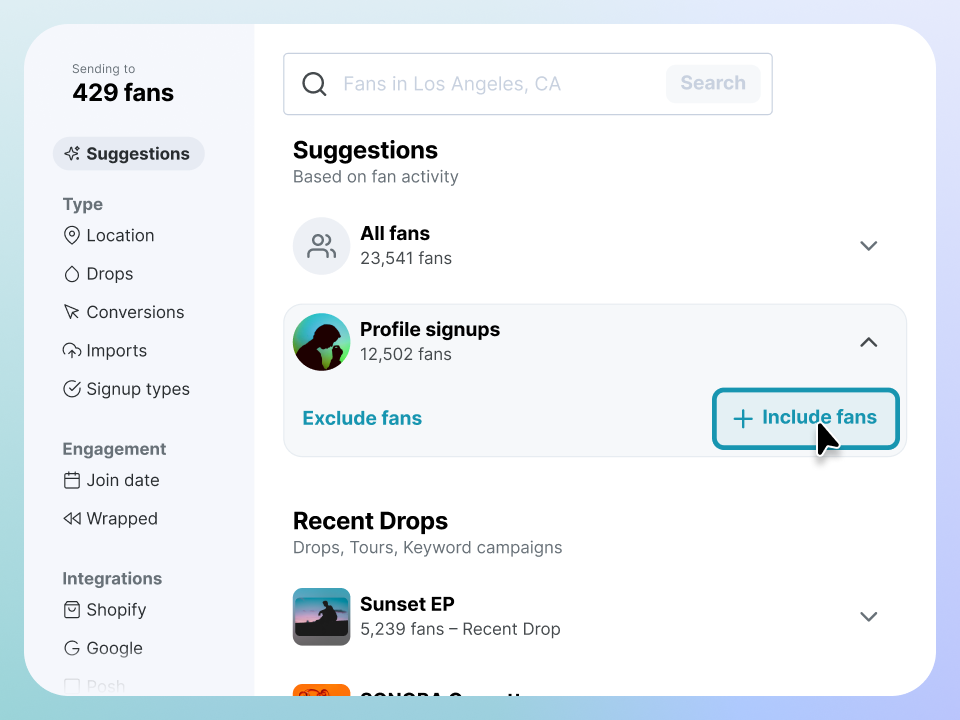Image resolution: width=960 pixels, height=720 pixels.
Task: Expand the Sunset EP drop chevron
Action: tap(868, 617)
